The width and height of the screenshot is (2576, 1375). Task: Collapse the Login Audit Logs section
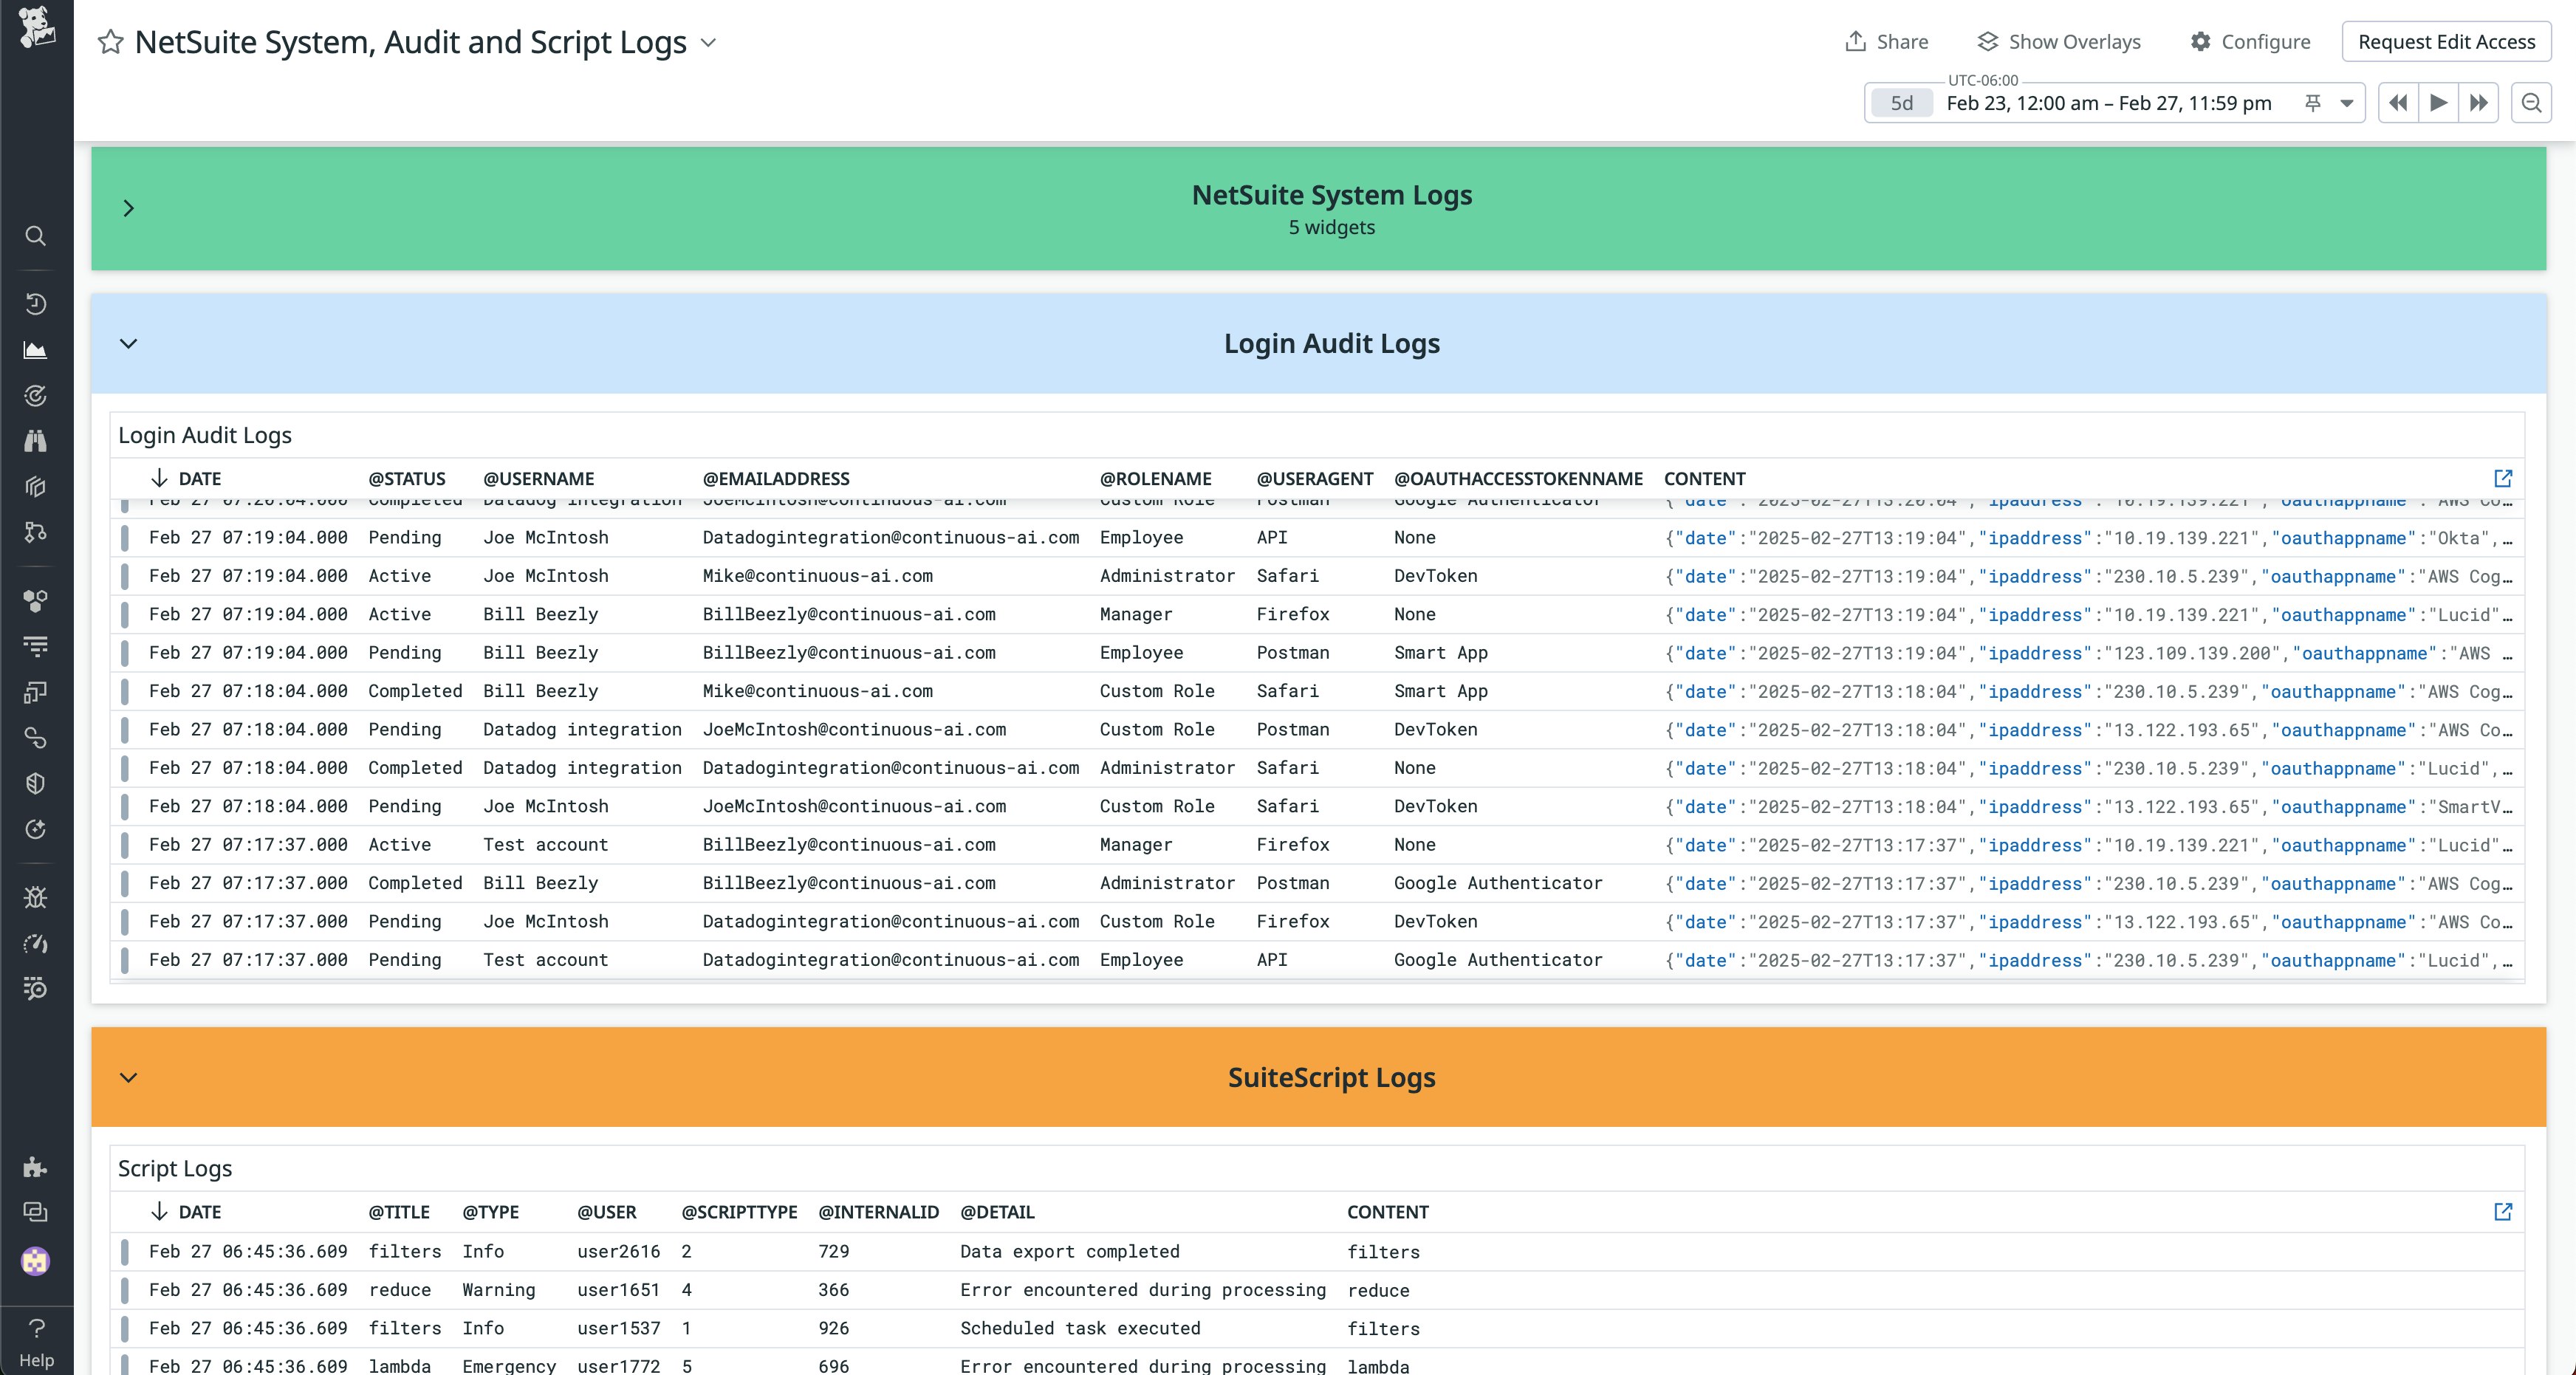(129, 343)
